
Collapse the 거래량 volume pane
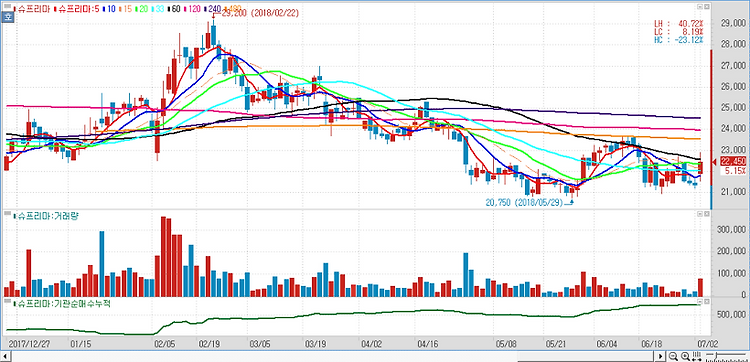click(700, 214)
